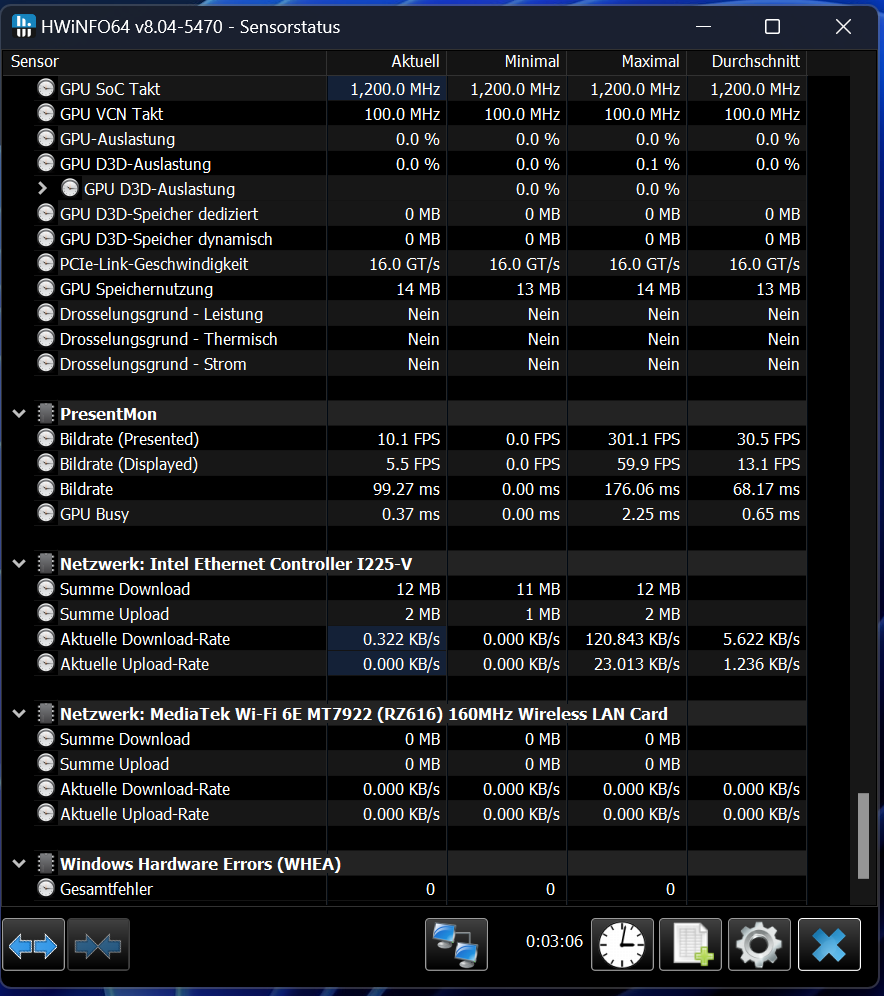Select the 30.5 FPS average value
The image size is (884, 996).
point(768,439)
